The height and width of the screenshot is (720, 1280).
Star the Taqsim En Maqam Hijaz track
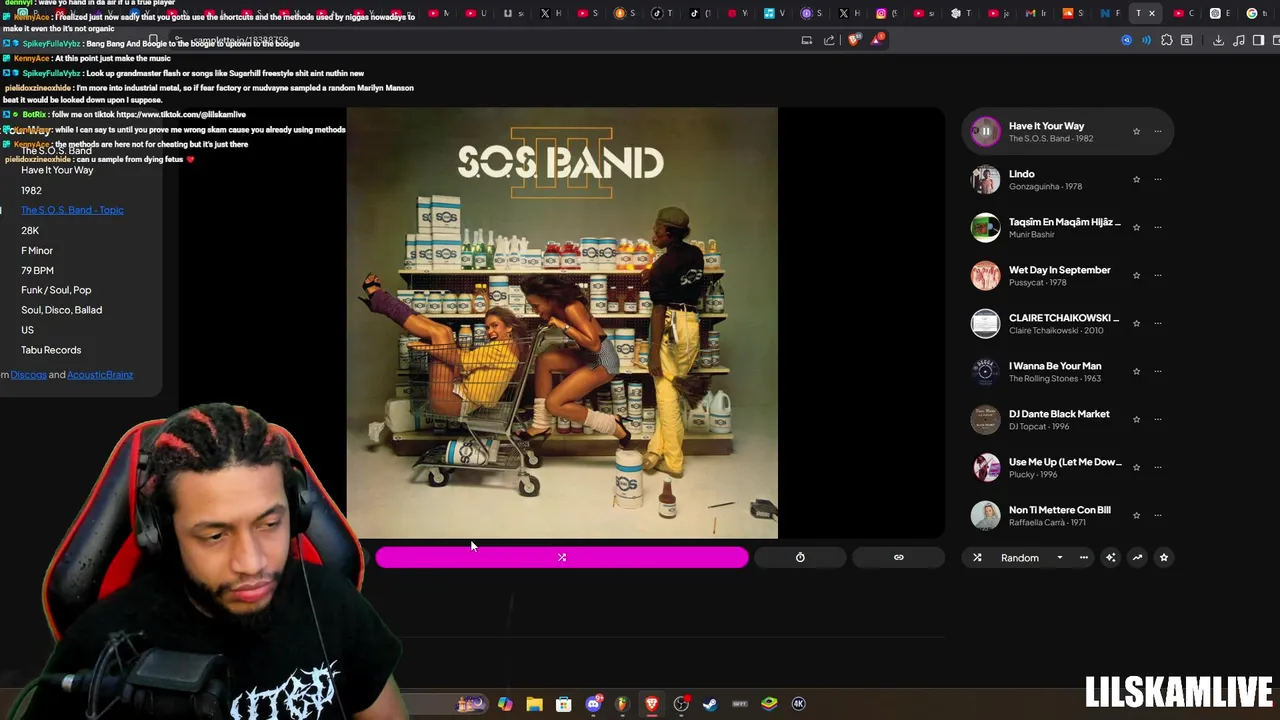(1136, 227)
